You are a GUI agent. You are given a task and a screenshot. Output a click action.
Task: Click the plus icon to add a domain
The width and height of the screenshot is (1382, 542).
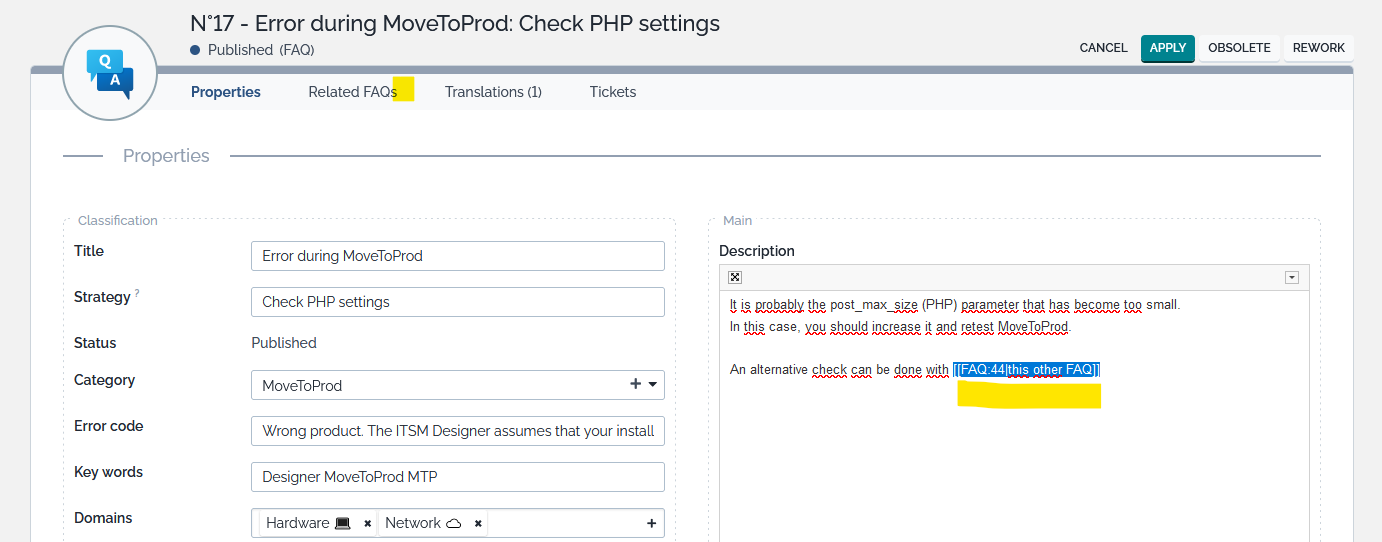pyautogui.click(x=652, y=523)
